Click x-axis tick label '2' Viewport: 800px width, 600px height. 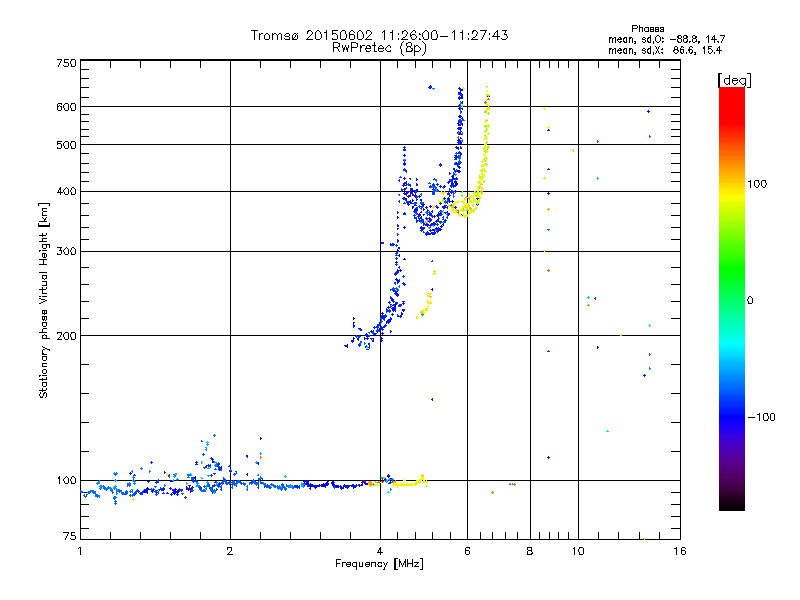[230, 551]
